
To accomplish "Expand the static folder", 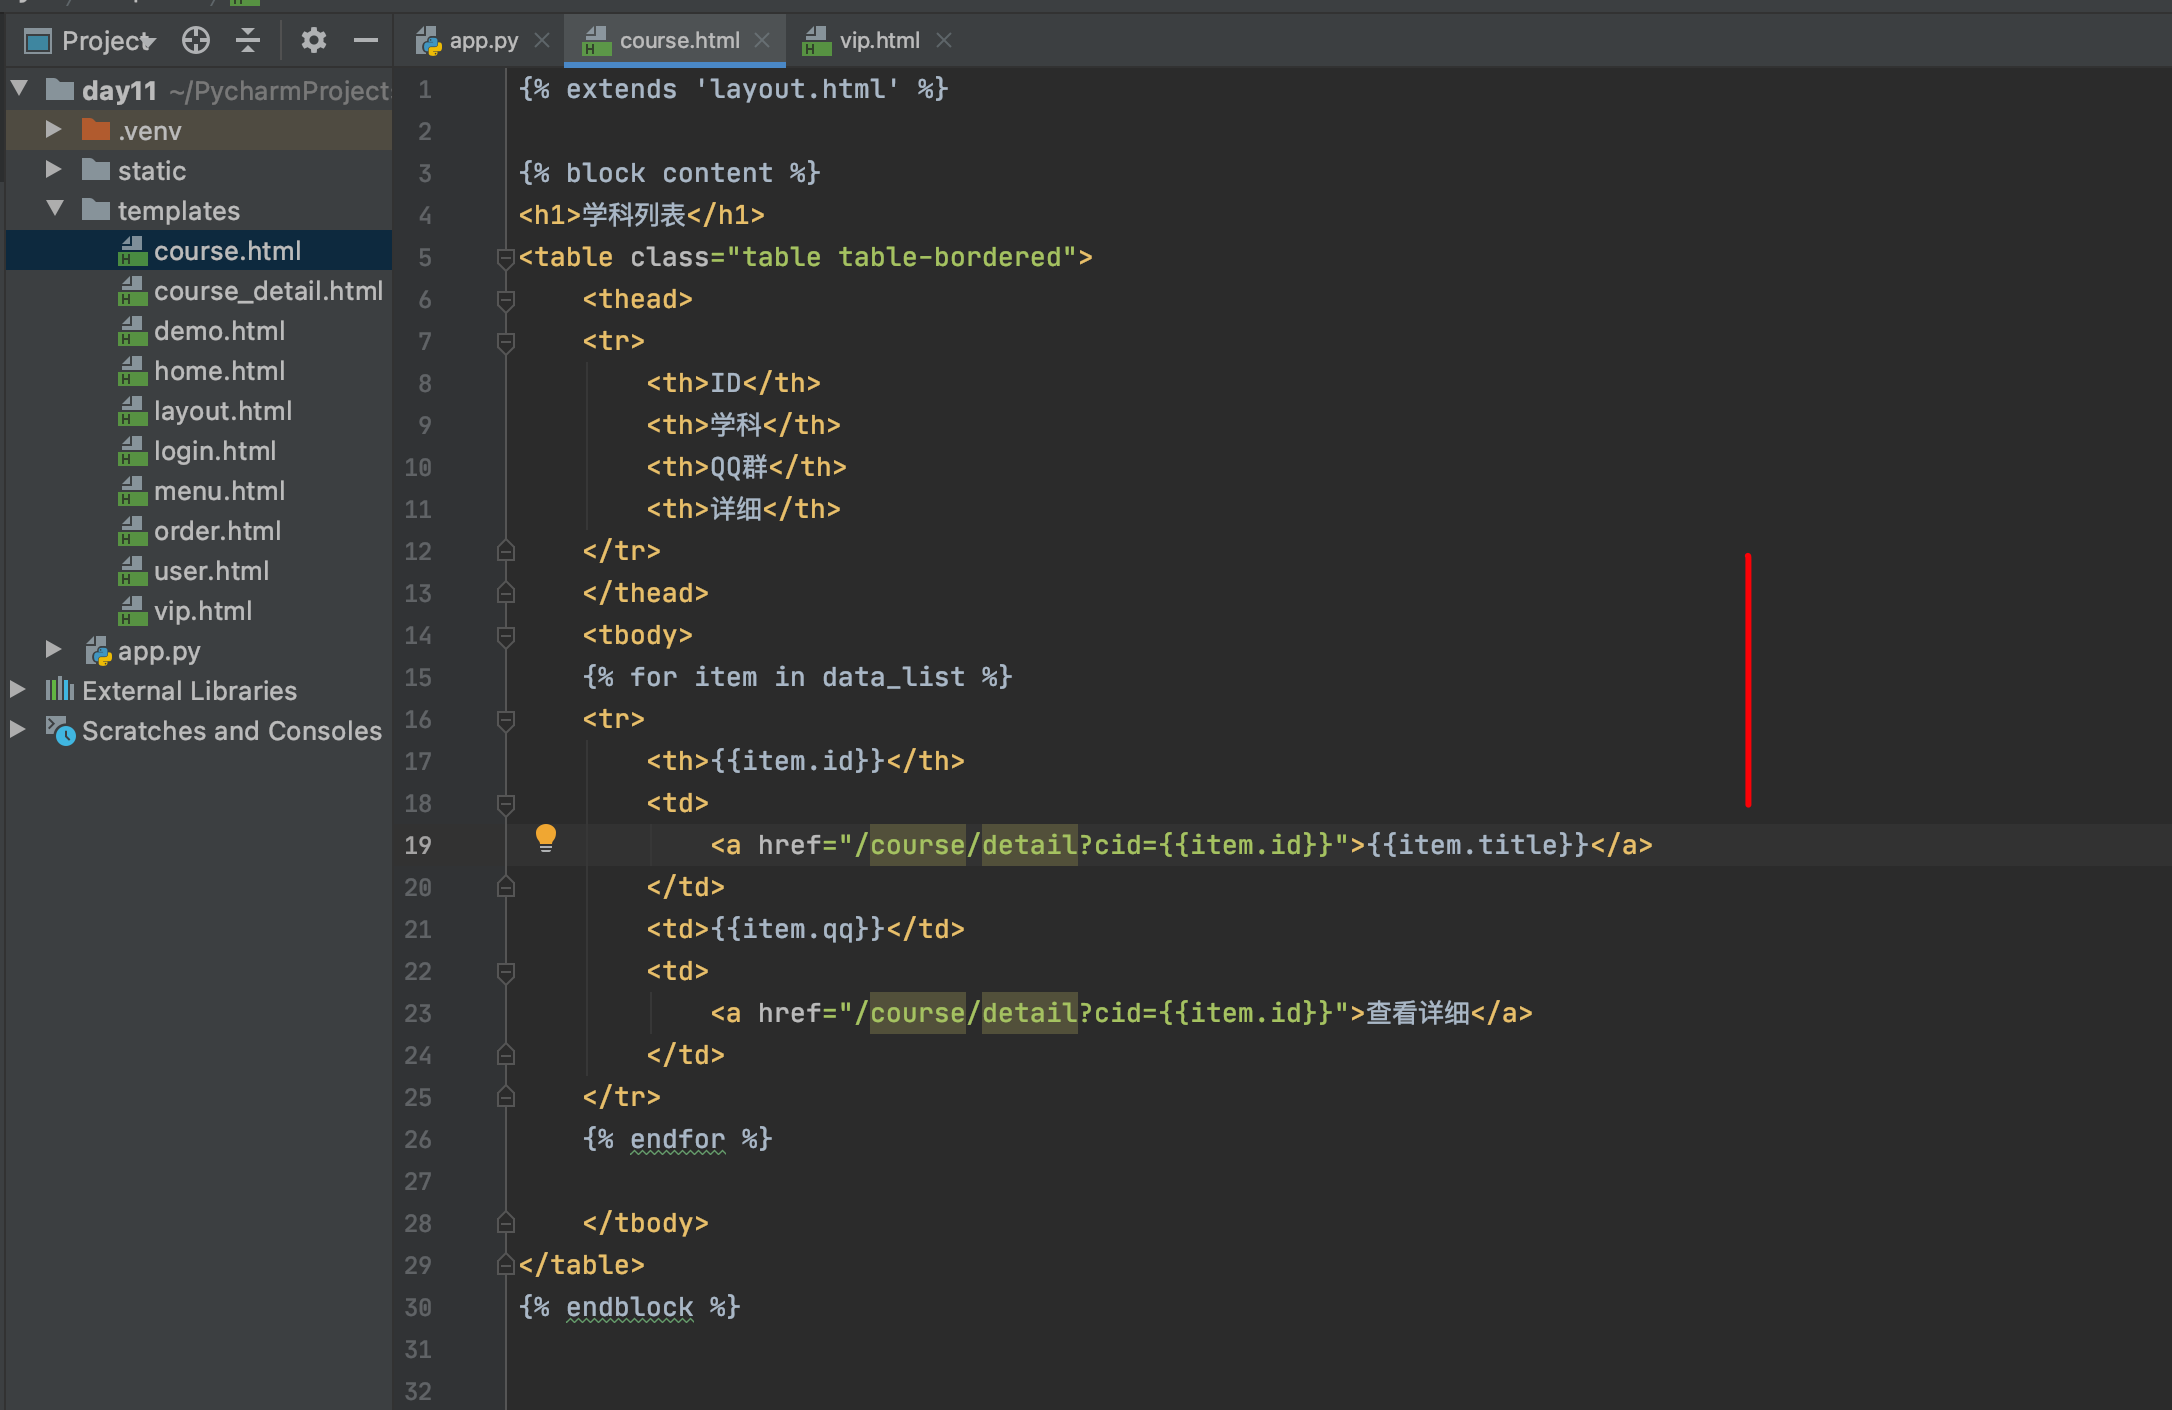I will click(x=54, y=170).
